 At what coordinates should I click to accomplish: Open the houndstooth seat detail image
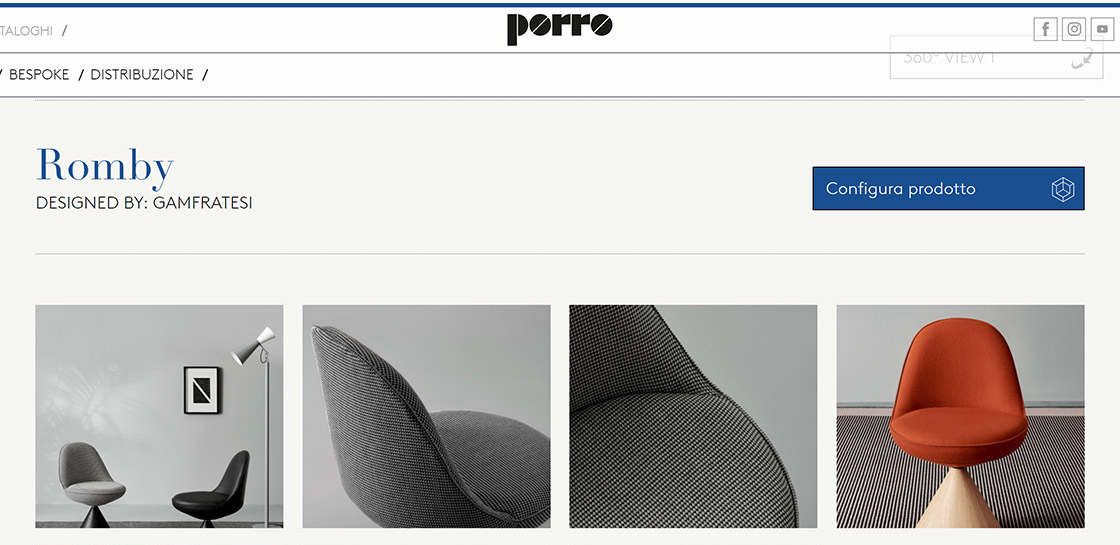click(x=693, y=416)
